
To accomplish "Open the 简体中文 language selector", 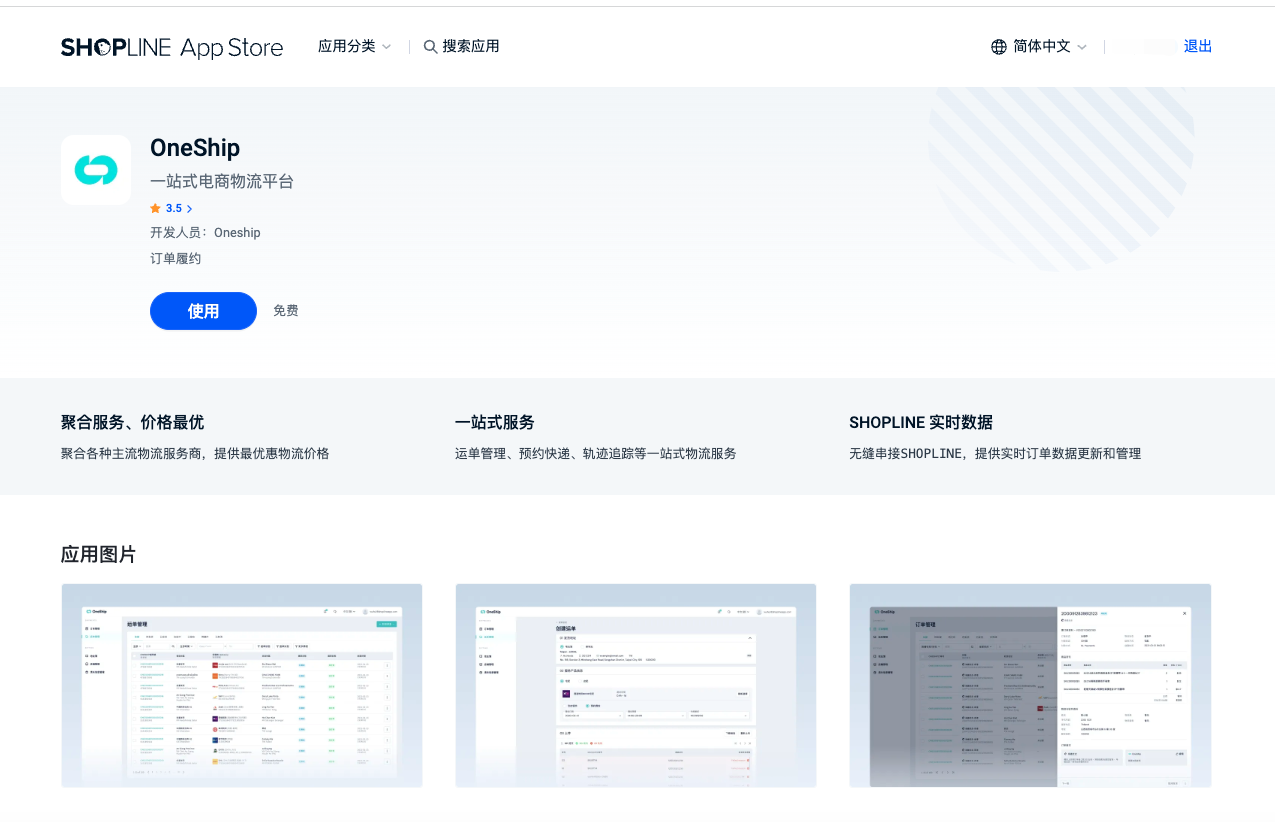I will click(1039, 46).
